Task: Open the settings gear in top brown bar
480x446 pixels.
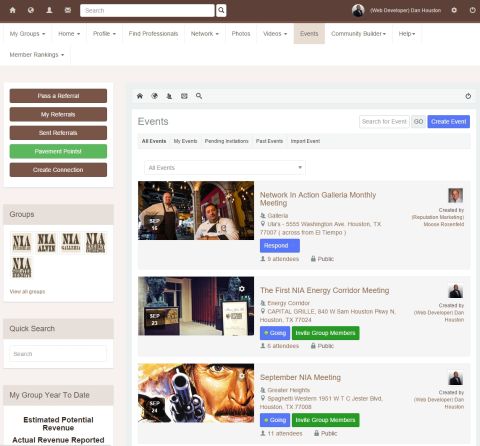Action: (454, 10)
